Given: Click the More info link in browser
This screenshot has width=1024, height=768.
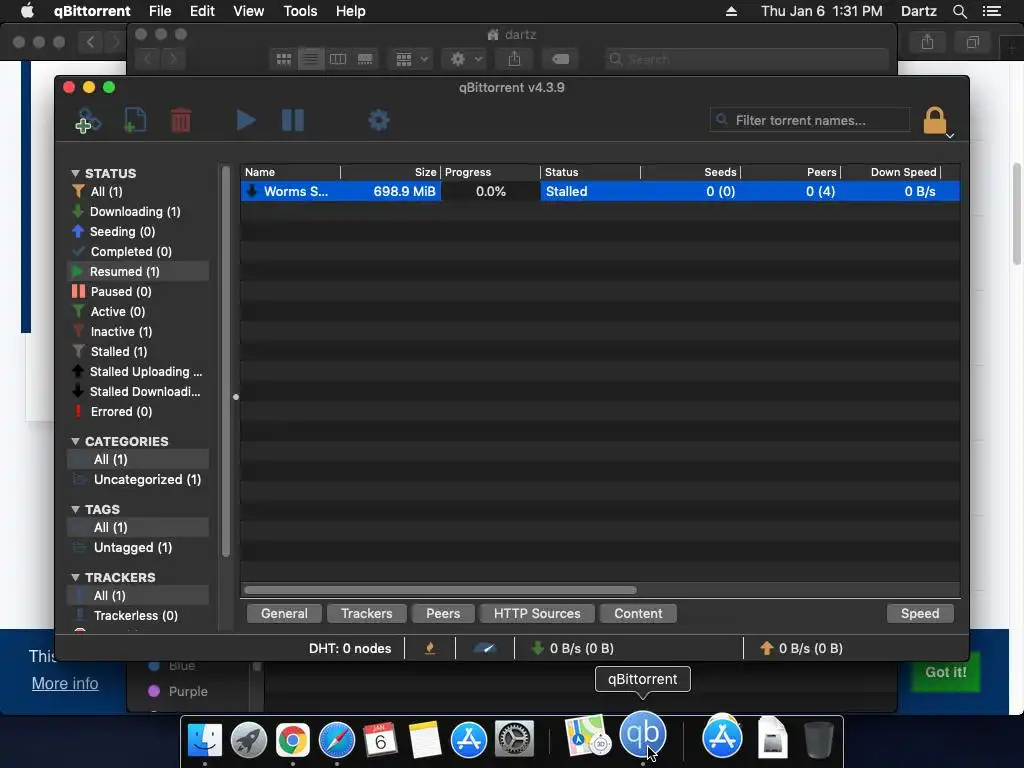Looking at the screenshot, I should tap(65, 684).
